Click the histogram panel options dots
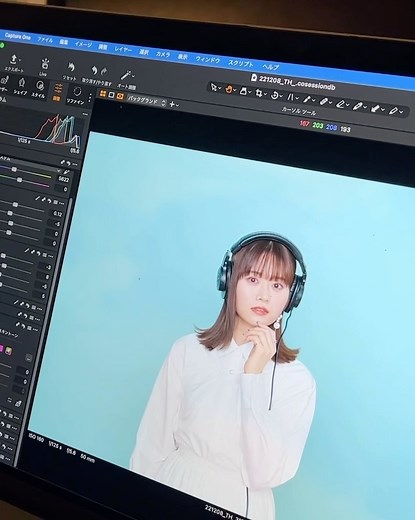 86,114
